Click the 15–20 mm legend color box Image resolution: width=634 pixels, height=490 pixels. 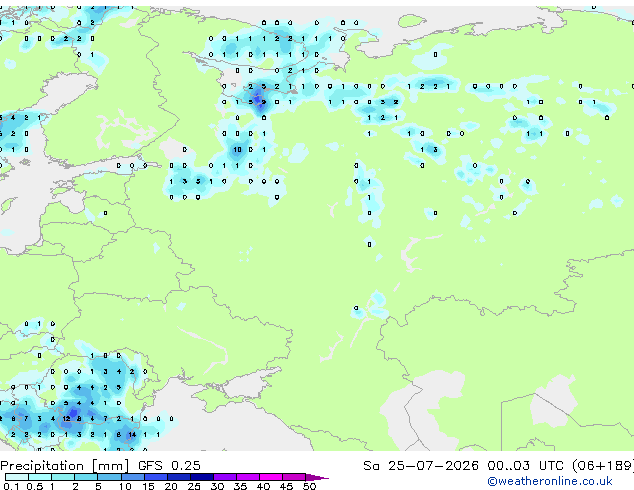(x=155, y=477)
